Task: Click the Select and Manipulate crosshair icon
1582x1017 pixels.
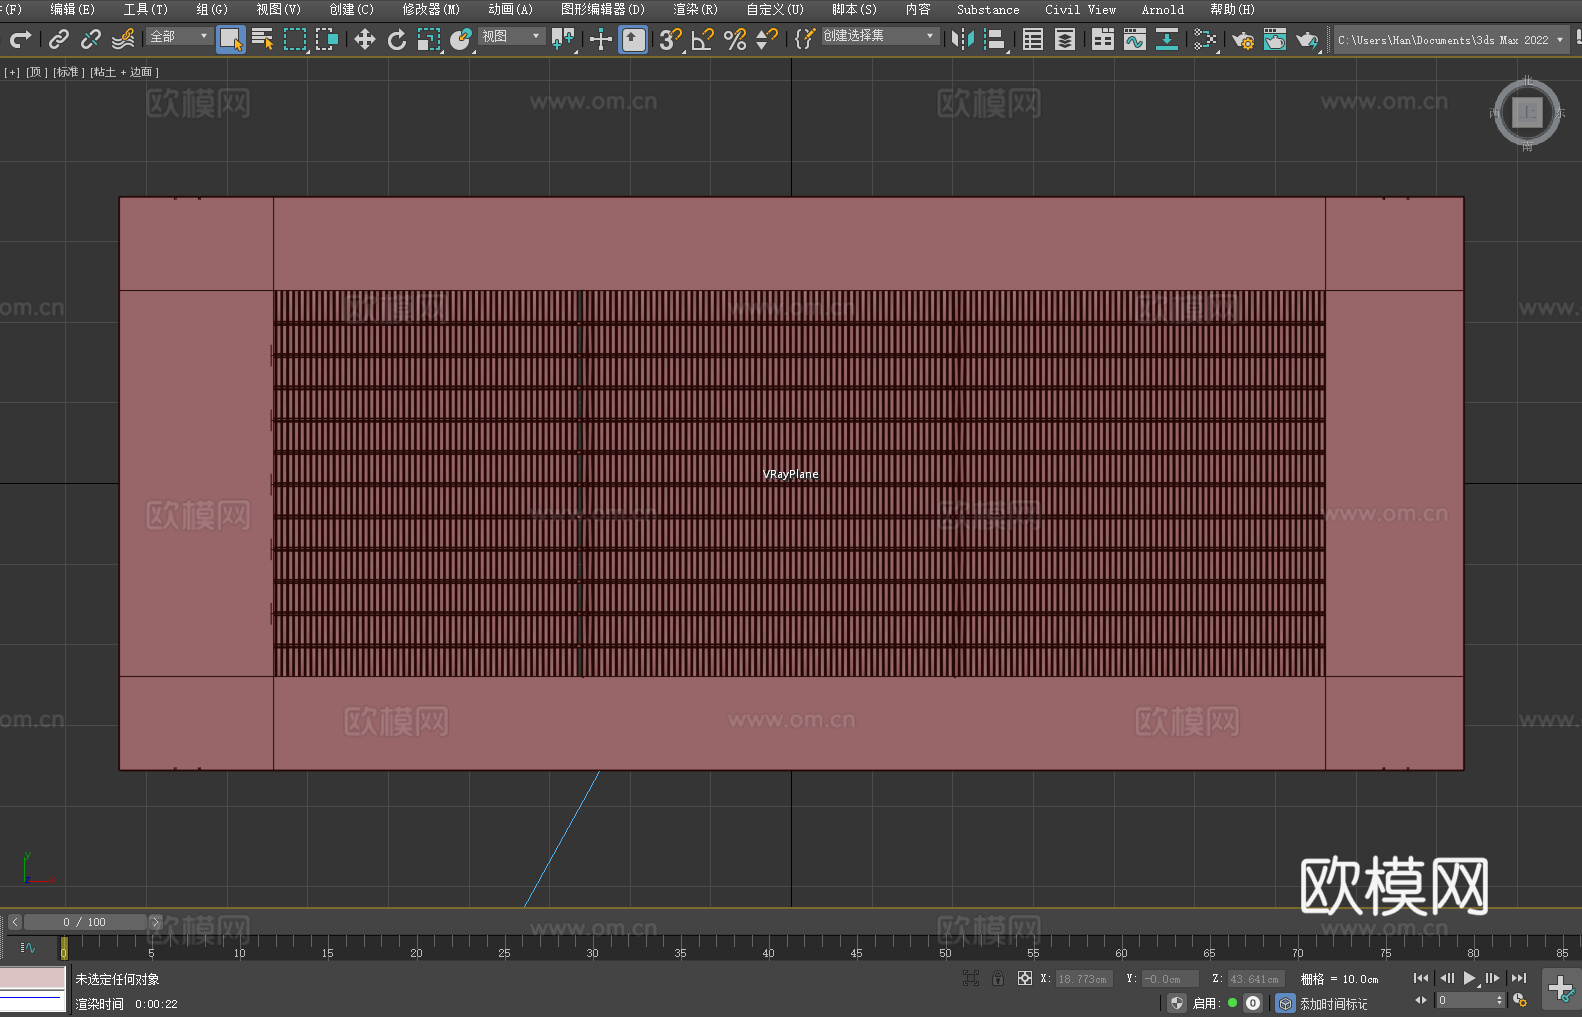Action: click(x=601, y=39)
